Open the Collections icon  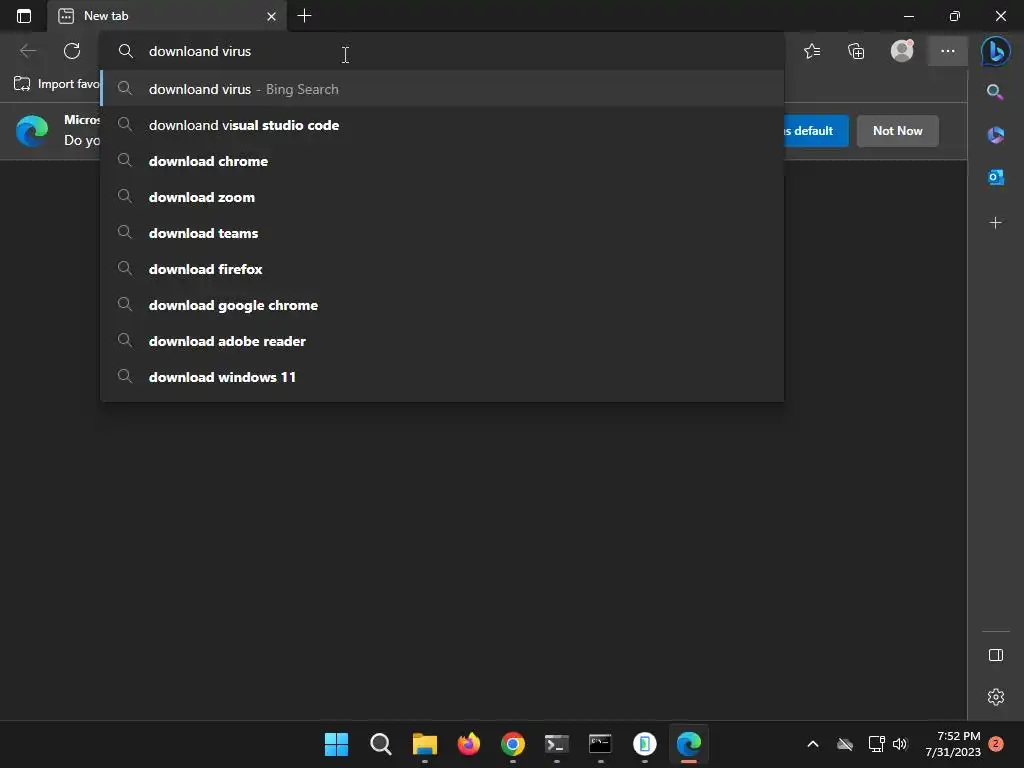[x=856, y=51]
